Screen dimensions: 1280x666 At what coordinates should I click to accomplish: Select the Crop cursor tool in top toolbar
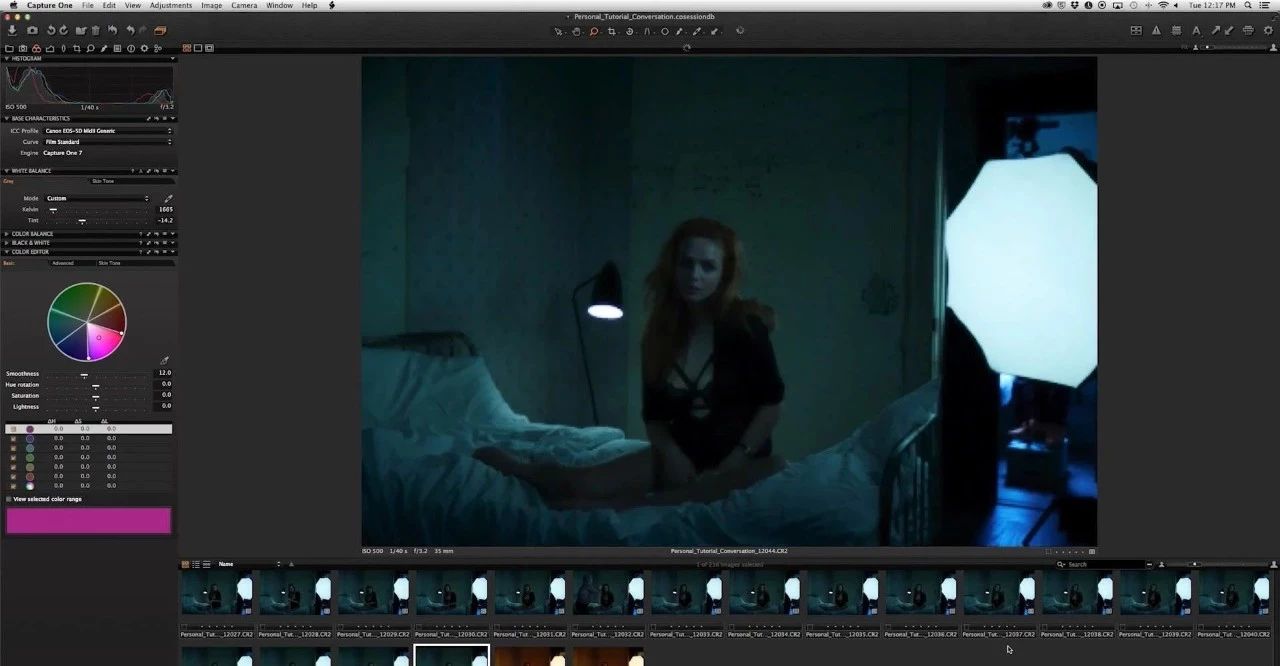pos(612,31)
